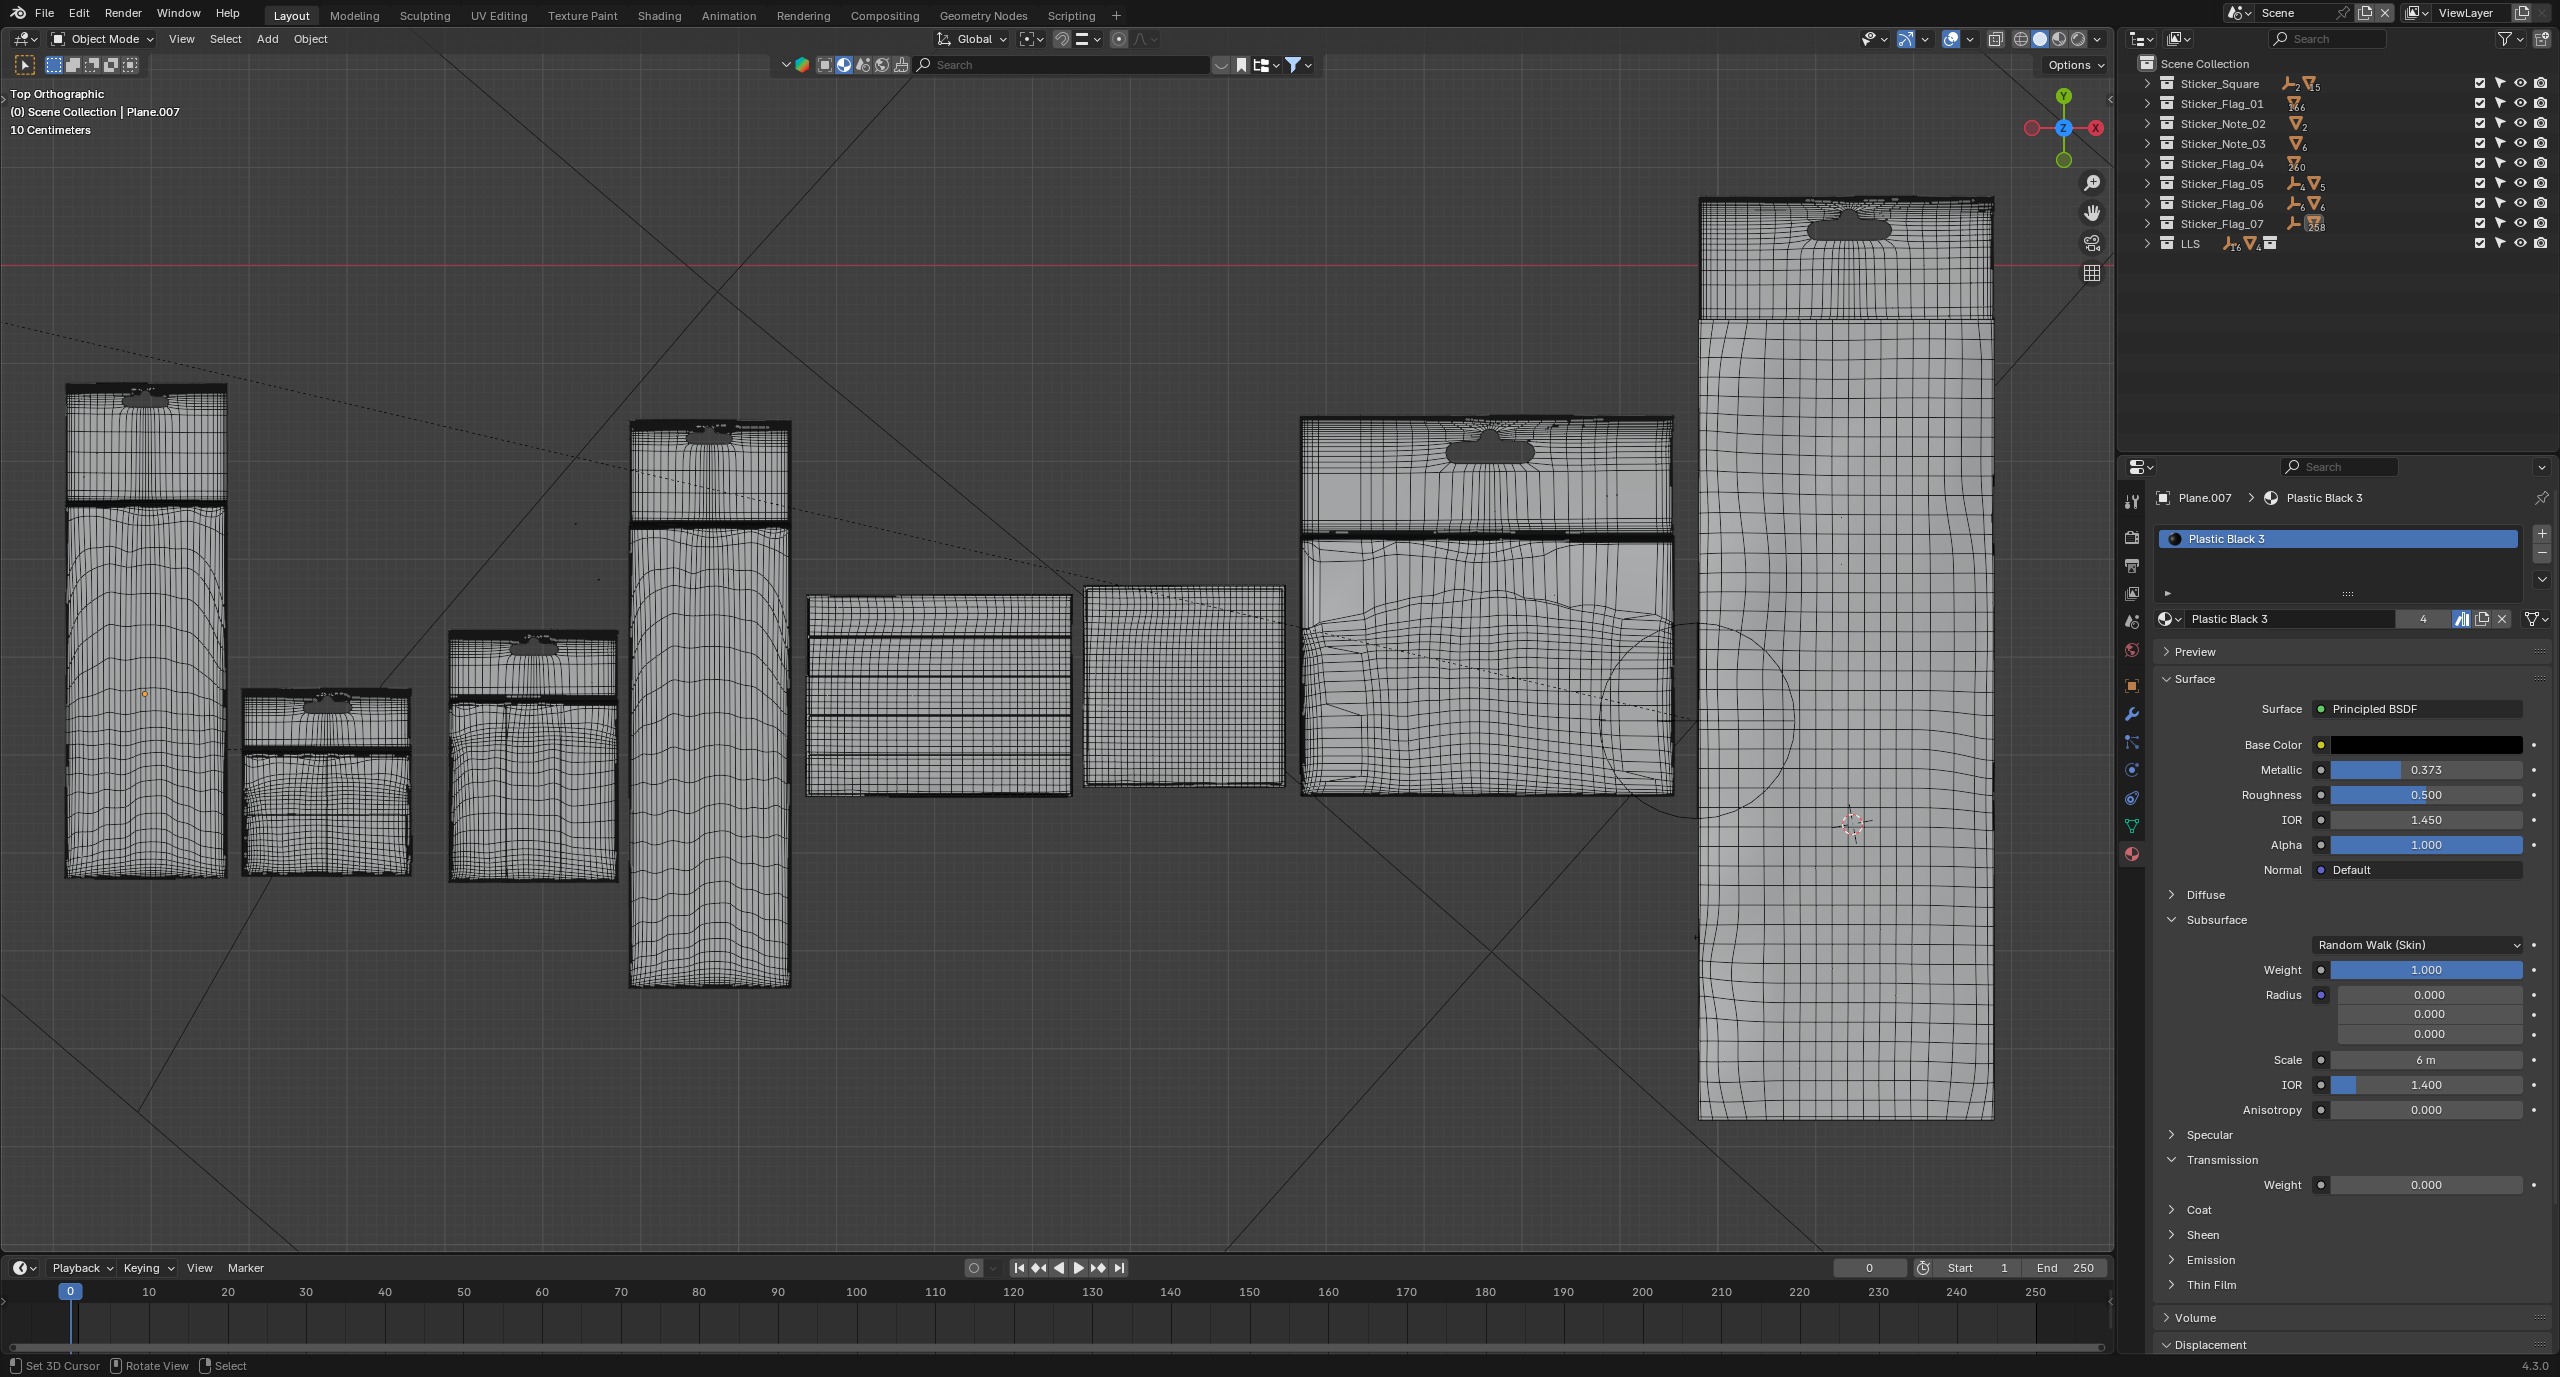Expand the Sticker_Square collection

click(x=2147, y=84)
